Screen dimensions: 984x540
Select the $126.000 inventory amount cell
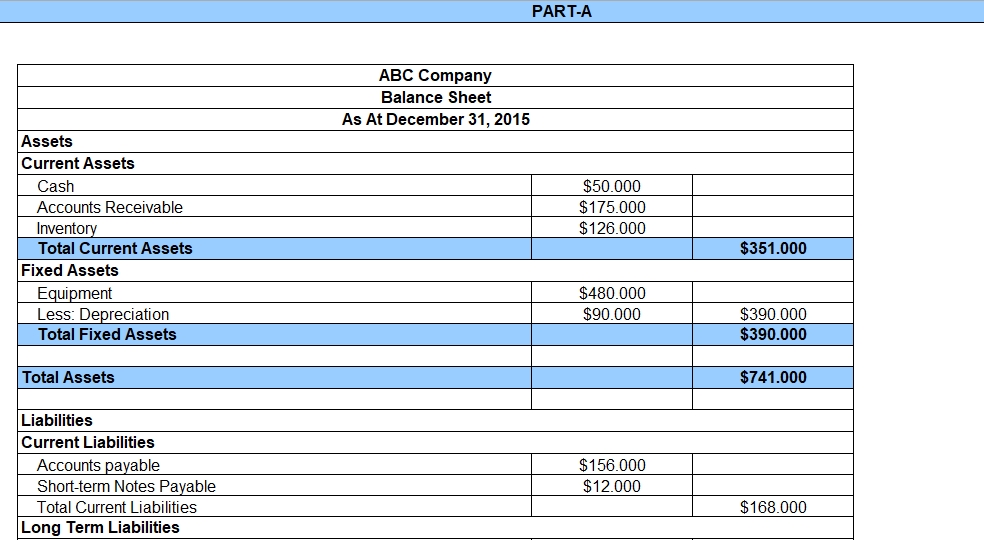coord(611,228)
